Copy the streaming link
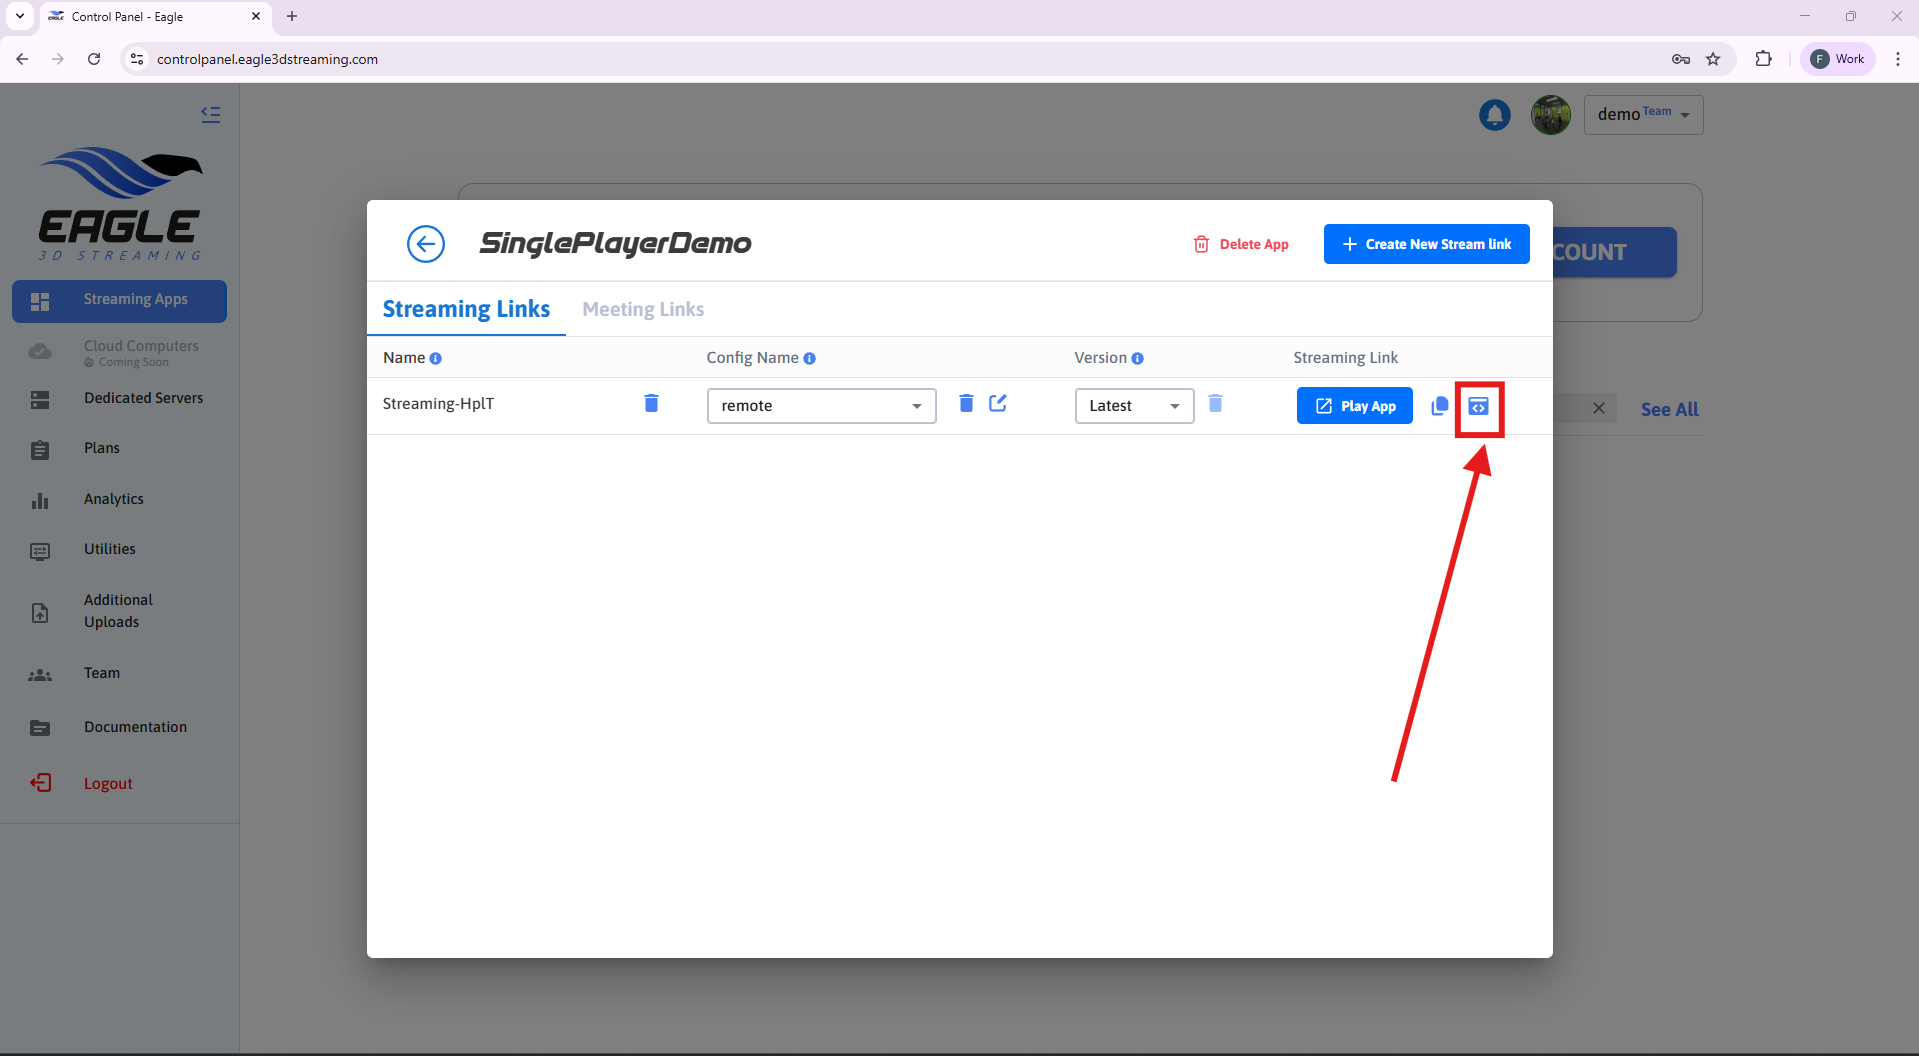1919x1056 pixels. tap(1439, 406)
